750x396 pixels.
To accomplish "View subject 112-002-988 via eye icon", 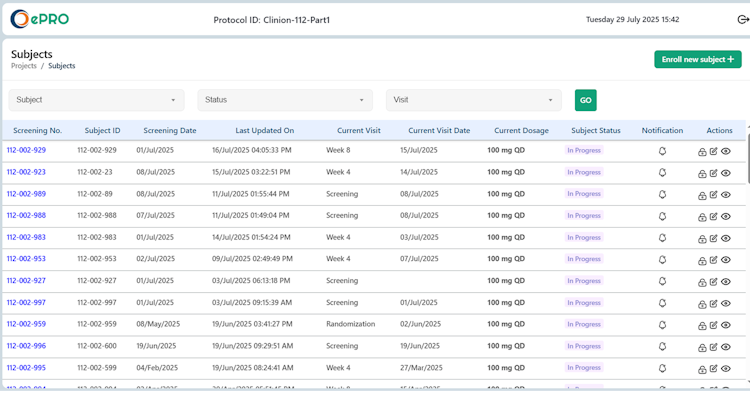I will tap(726, 217).
